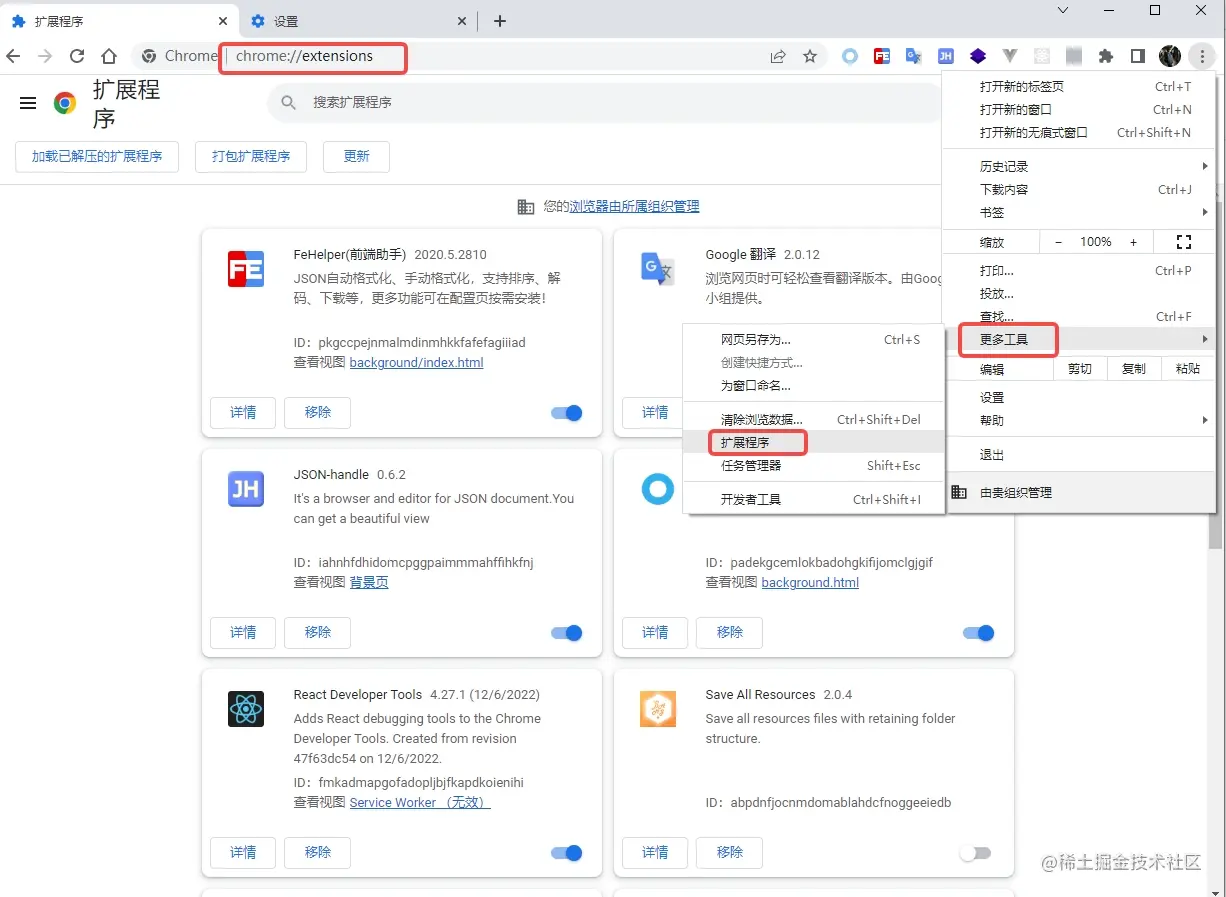Image resolution: width=1226 pixels, height=897 pixels.
Task: Choose 扩展程序 in the More tools submenu
Action: tap(814, 442)
